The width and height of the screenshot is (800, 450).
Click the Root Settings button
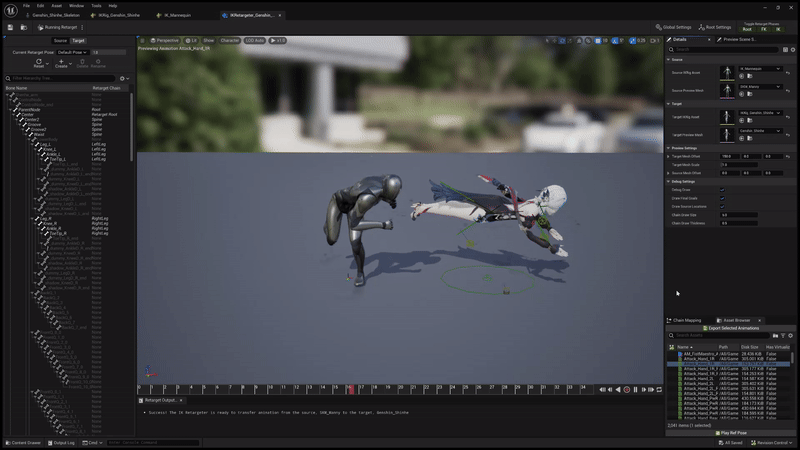[x=715, y=27]
